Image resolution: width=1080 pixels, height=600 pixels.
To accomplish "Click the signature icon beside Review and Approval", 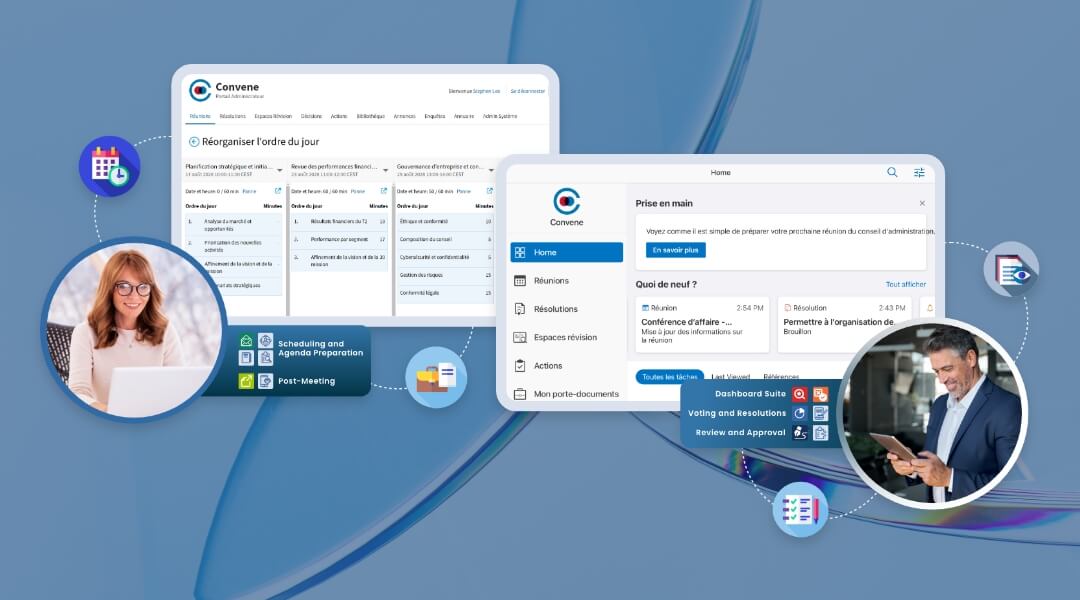I will point(799,433).
